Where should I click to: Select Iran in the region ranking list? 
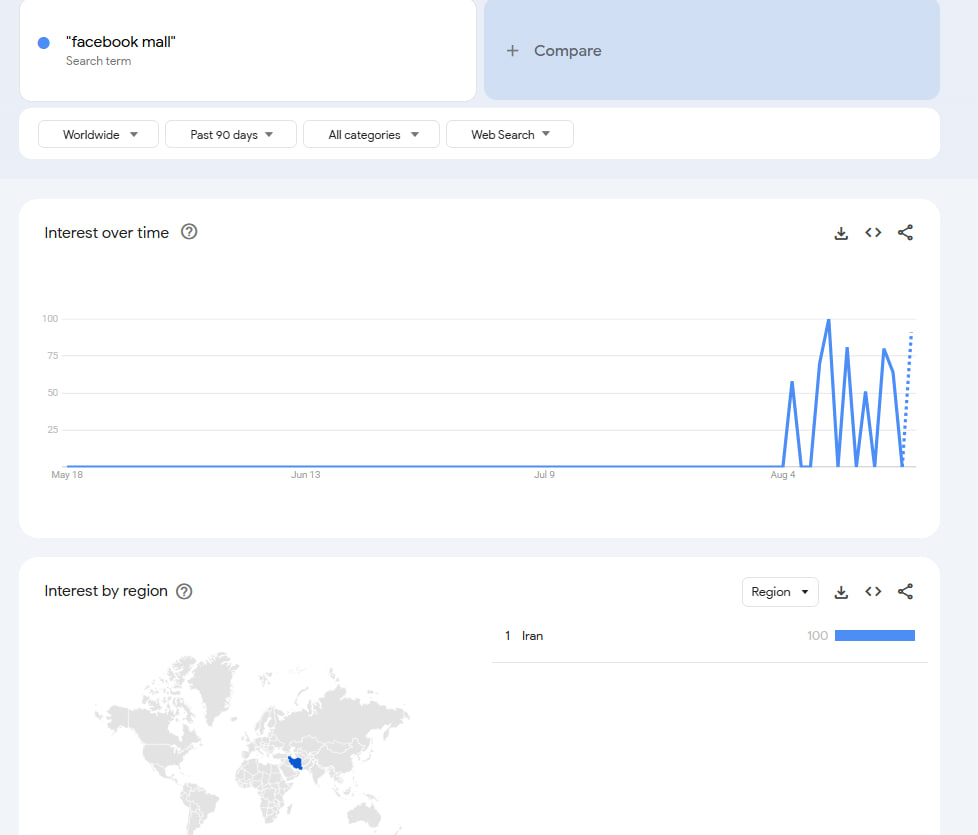(532, 635)
